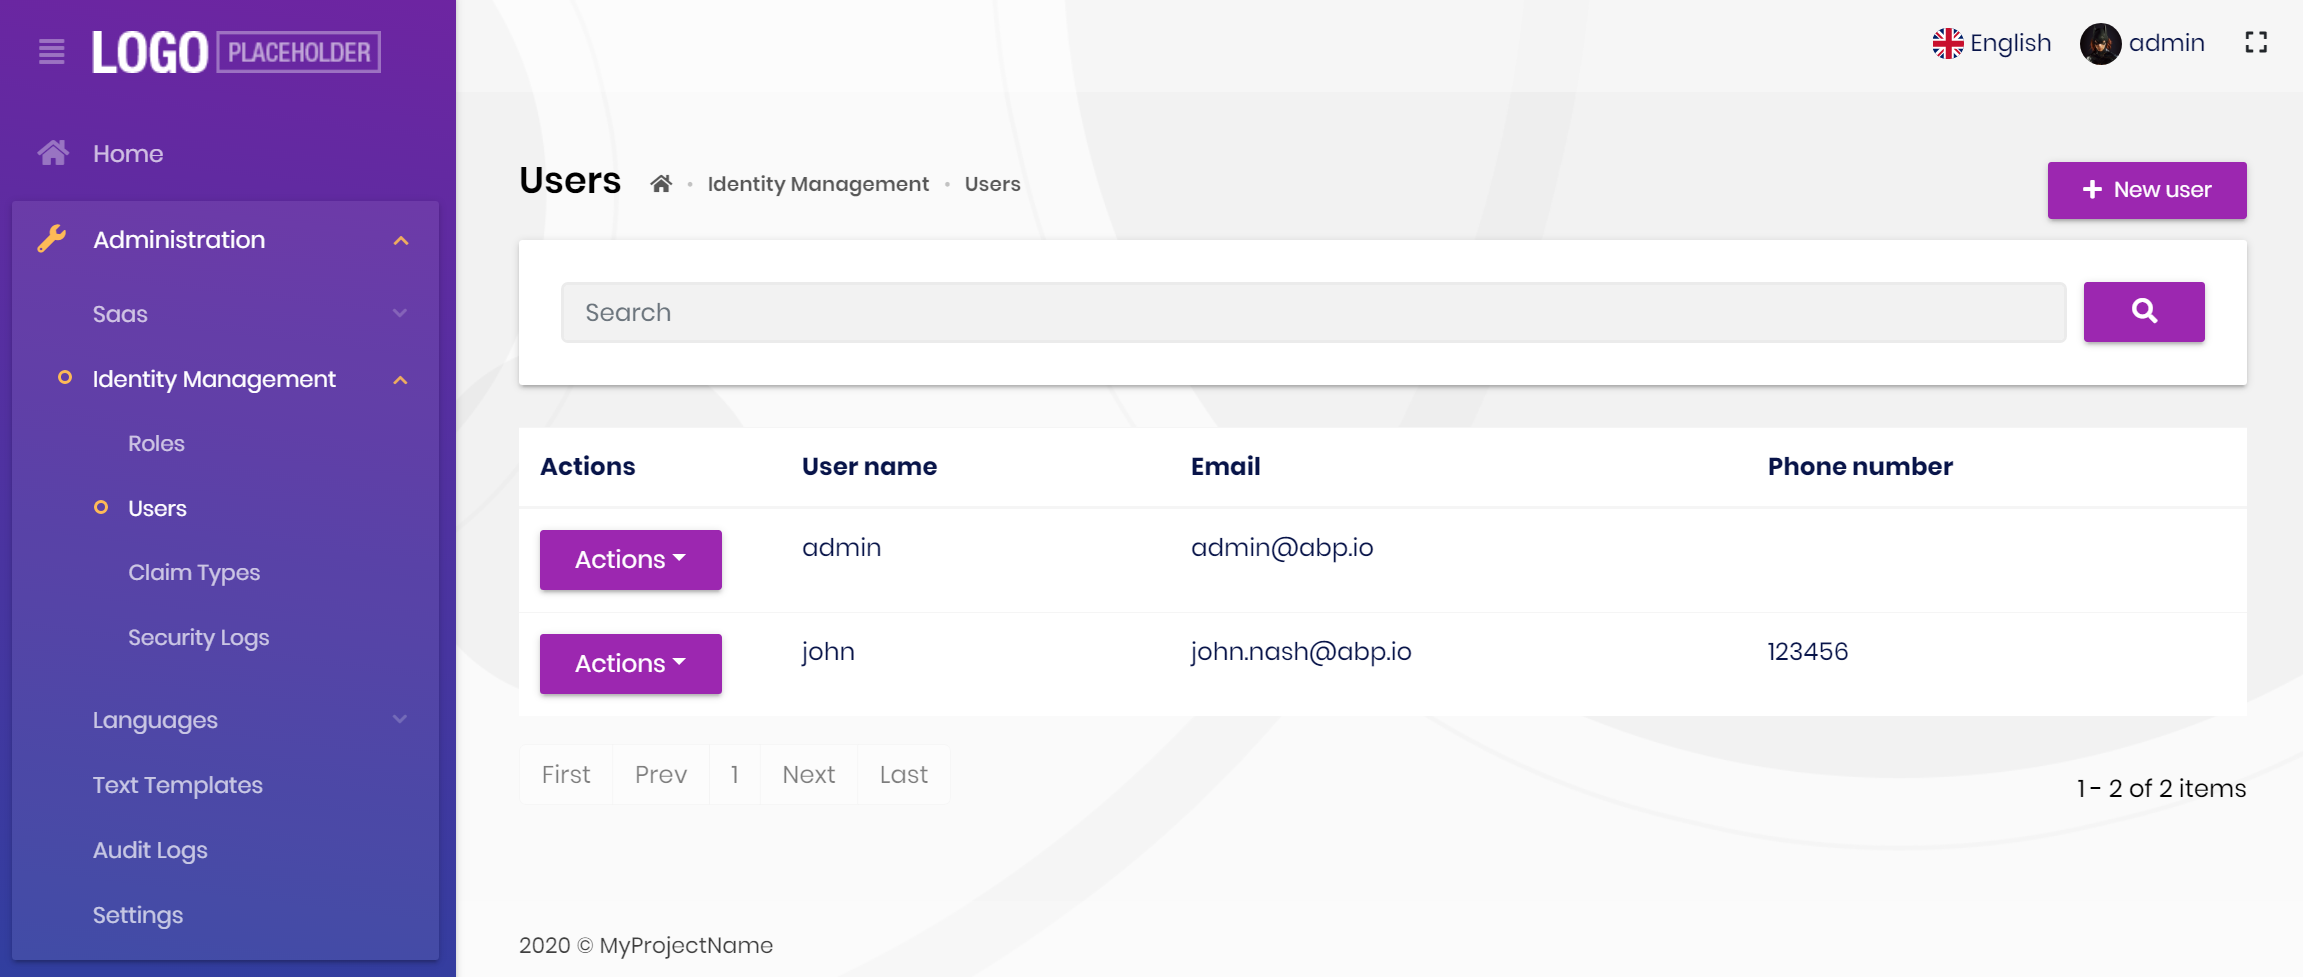Enter fullscreen mode via expand icon
2303x977 pixels.
(x=2257, y=43)
